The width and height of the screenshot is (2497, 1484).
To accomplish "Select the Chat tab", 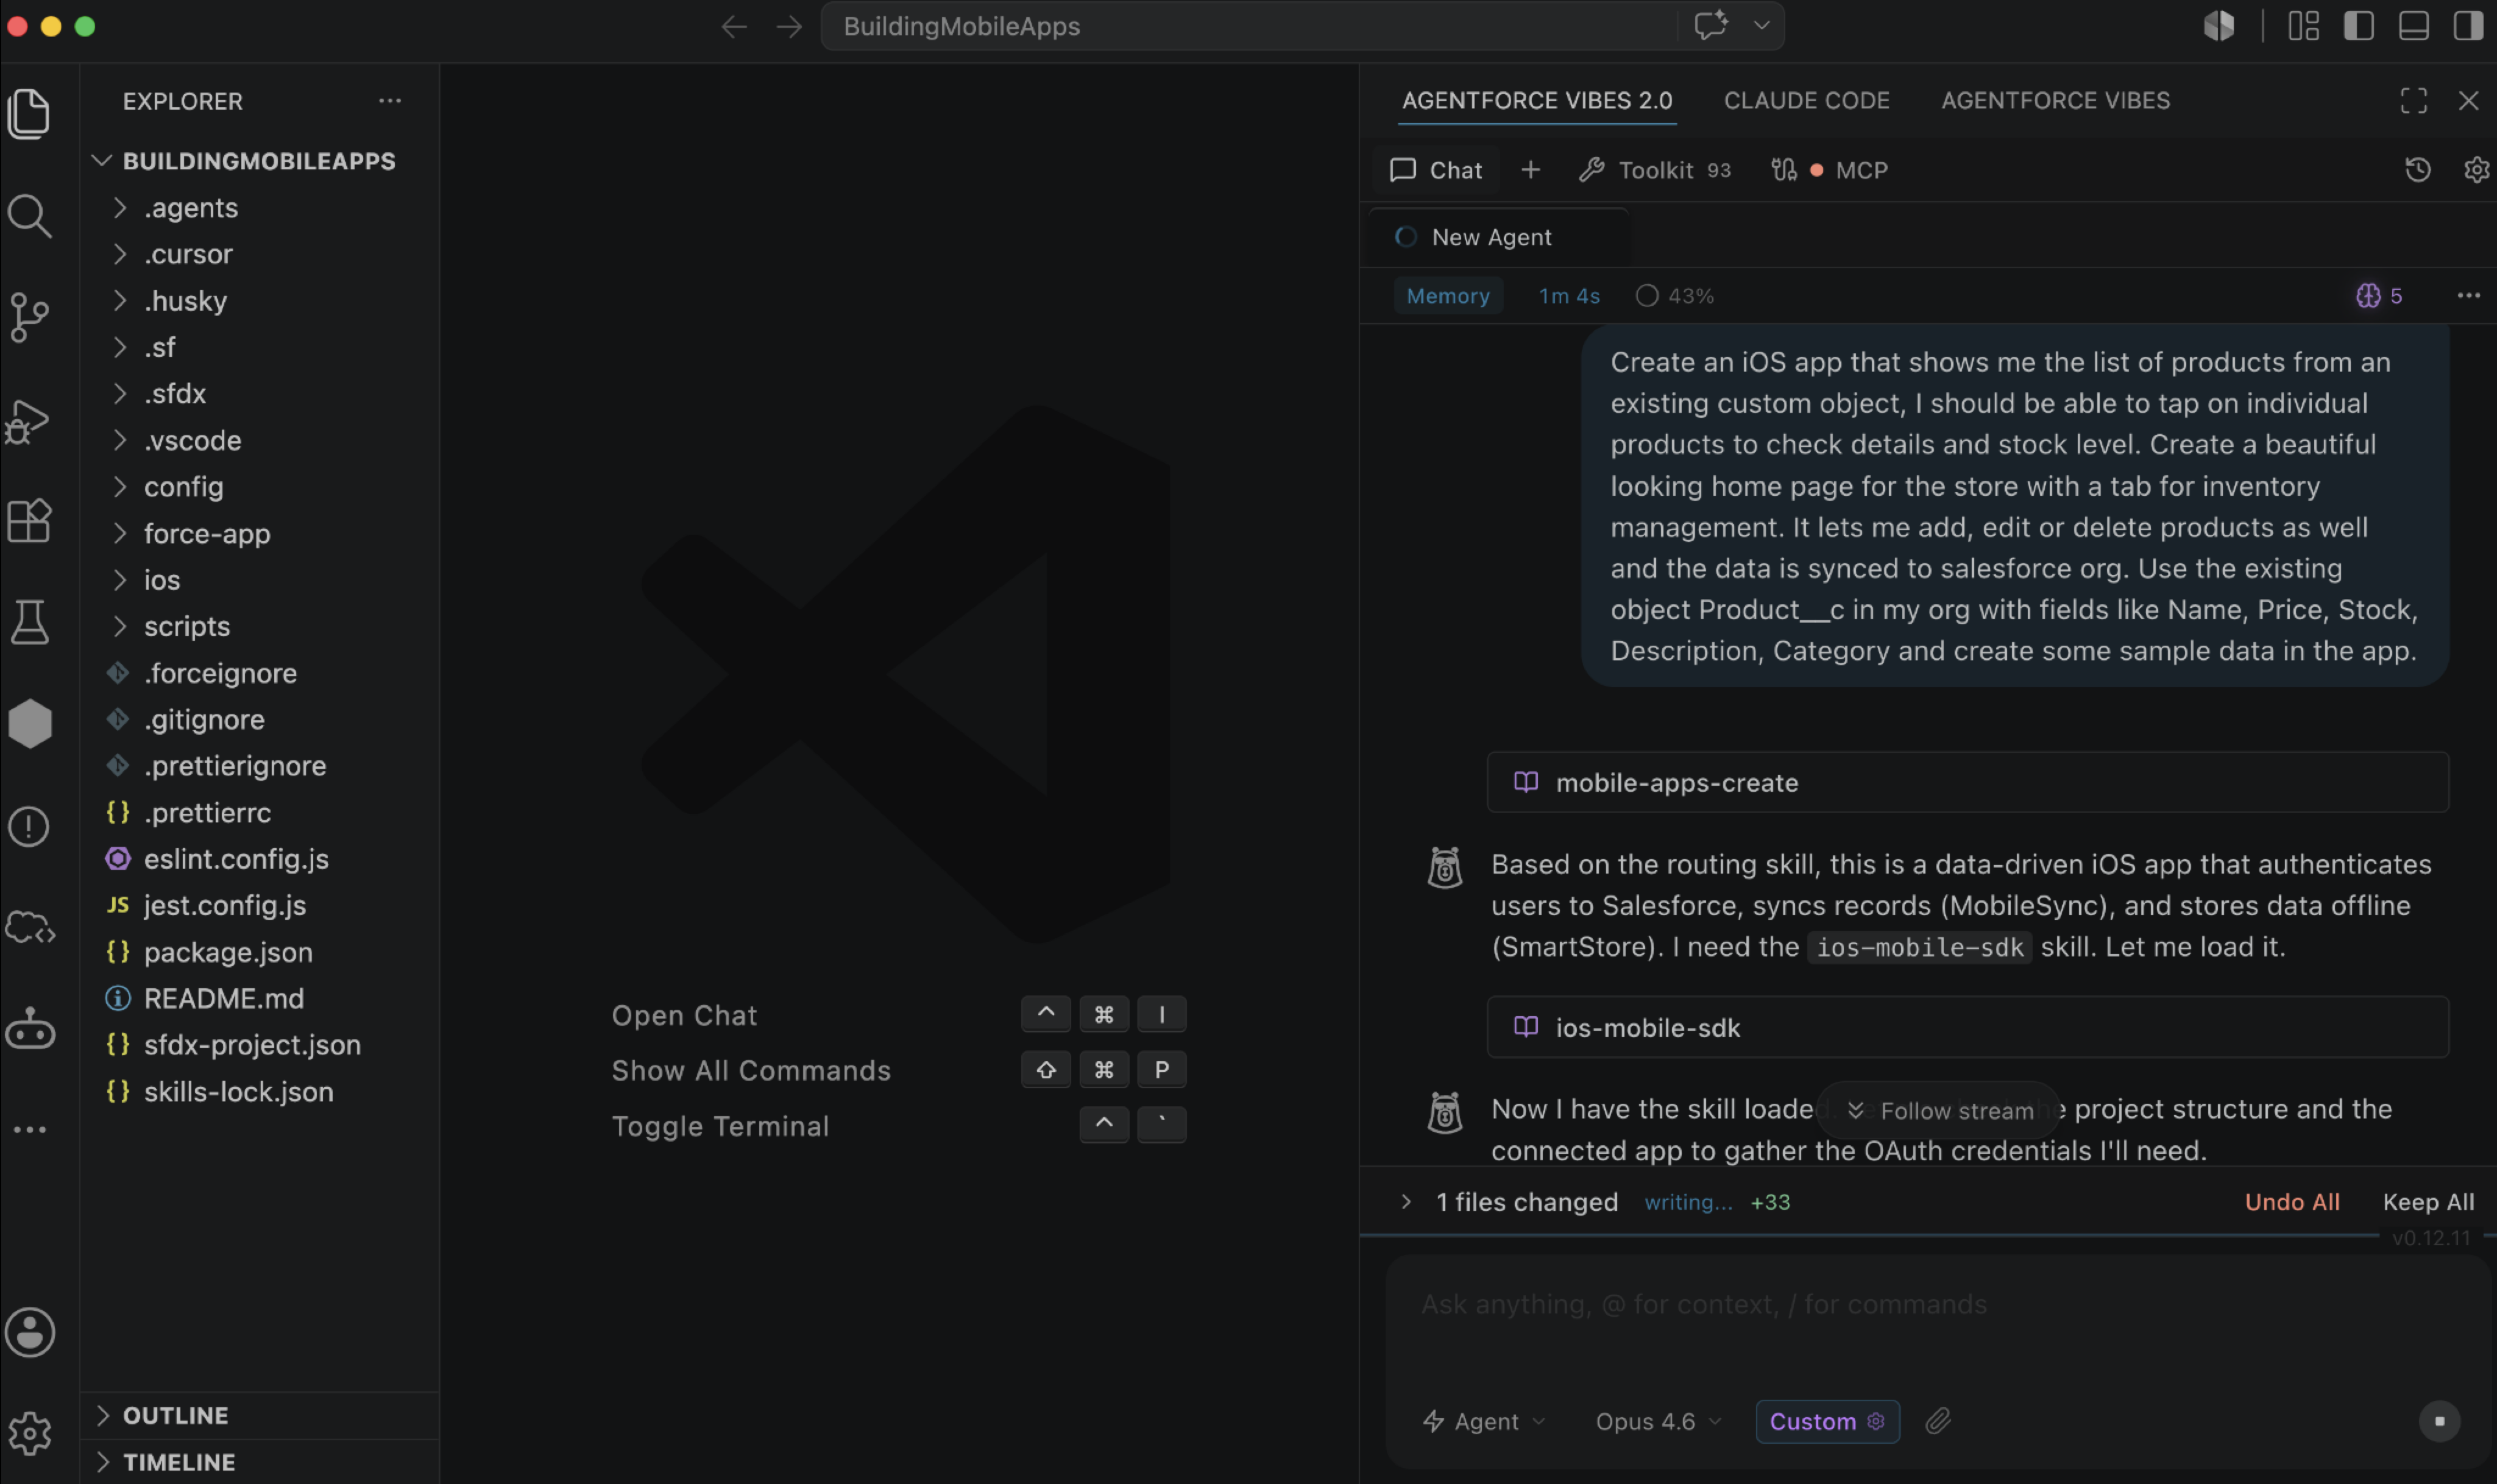I will pos(1436,170).
